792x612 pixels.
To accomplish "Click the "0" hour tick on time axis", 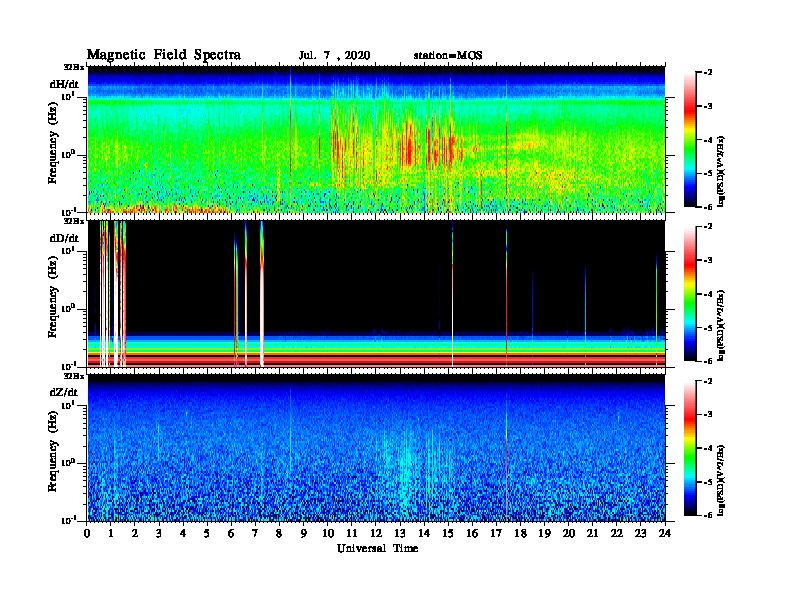I will [87, 533].
